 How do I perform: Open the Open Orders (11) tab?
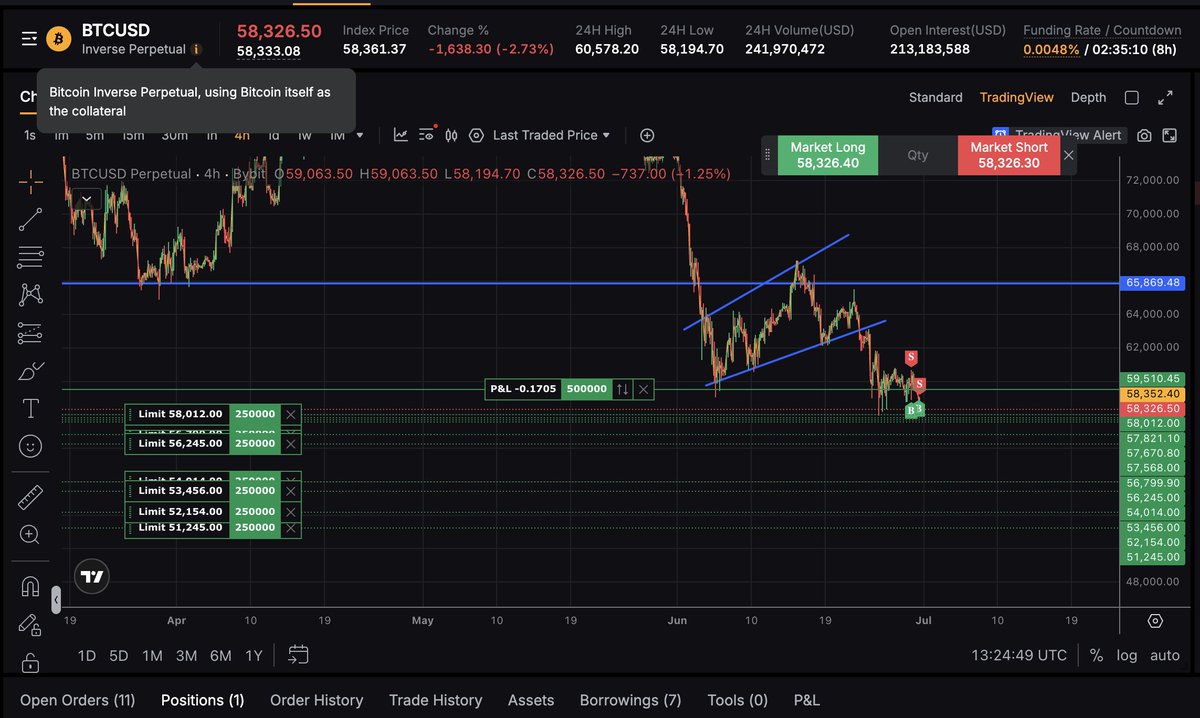[x=77, y=700]
